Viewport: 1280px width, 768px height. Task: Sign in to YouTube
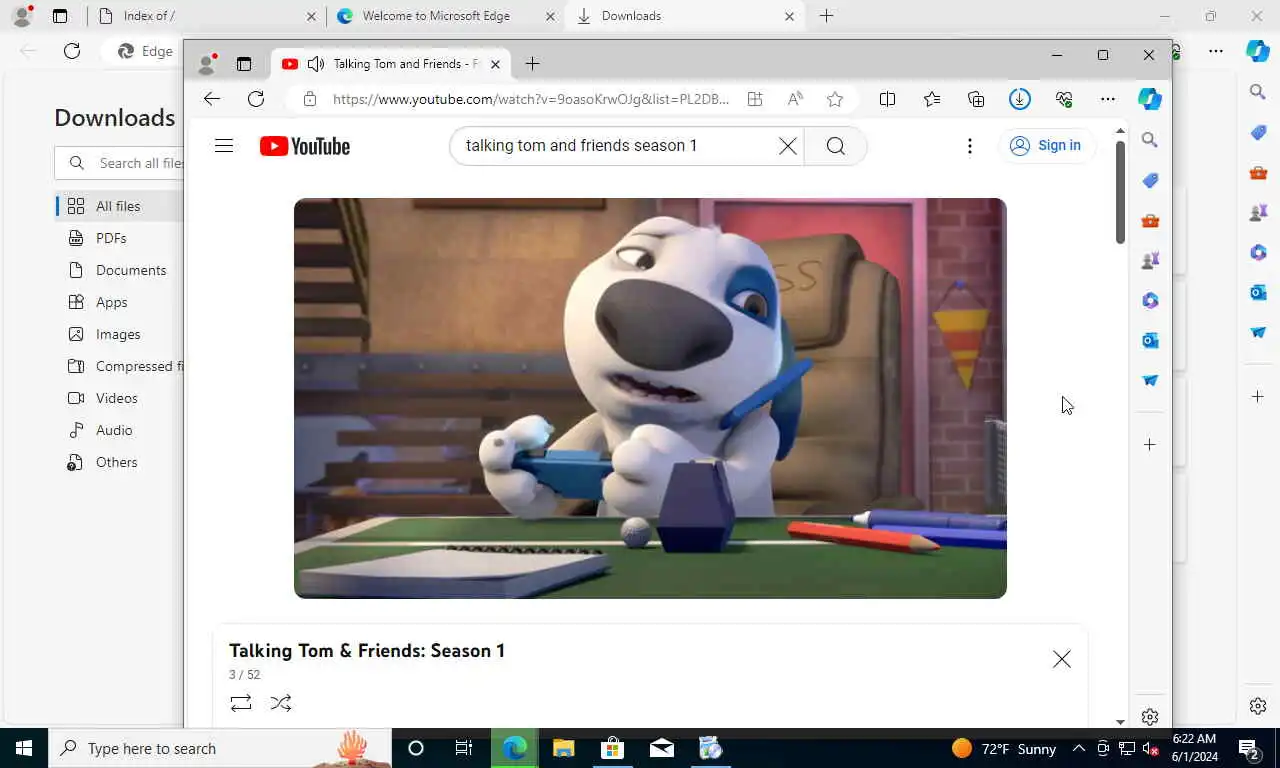point(1046,146)
